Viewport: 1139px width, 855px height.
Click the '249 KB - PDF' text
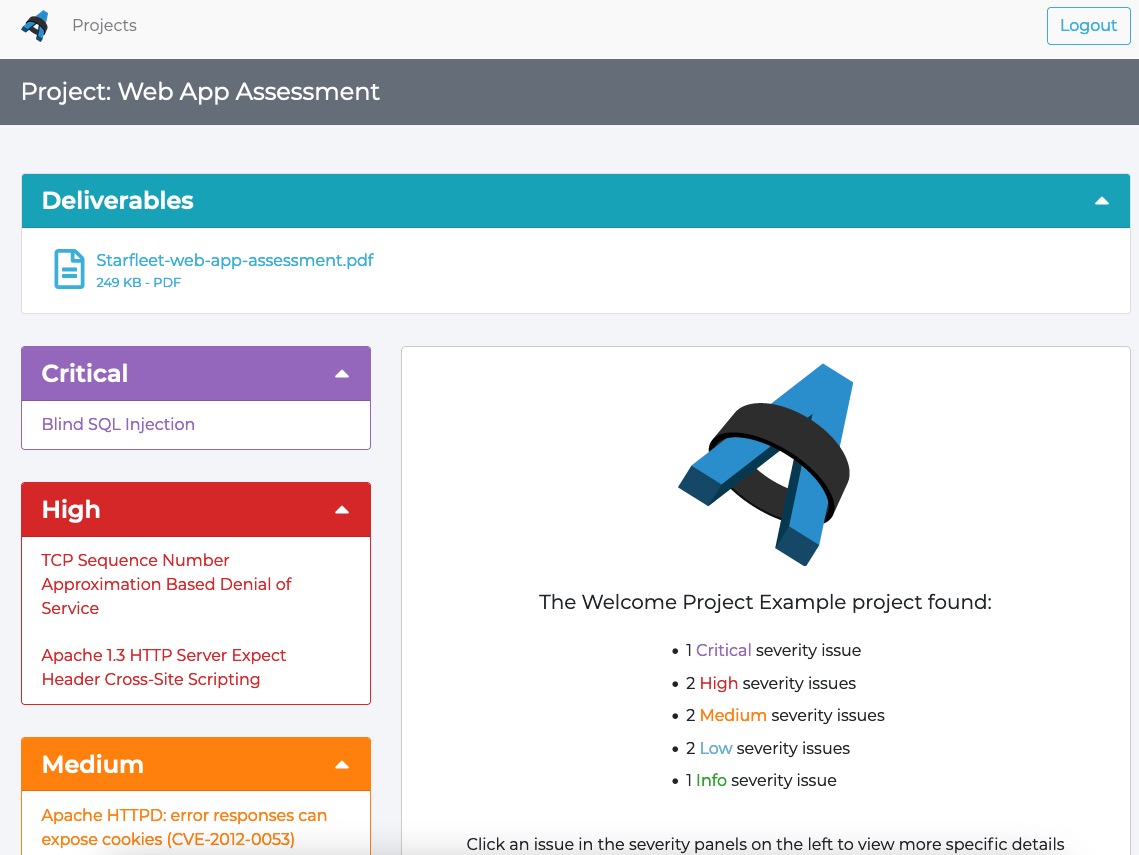[138, 283]
